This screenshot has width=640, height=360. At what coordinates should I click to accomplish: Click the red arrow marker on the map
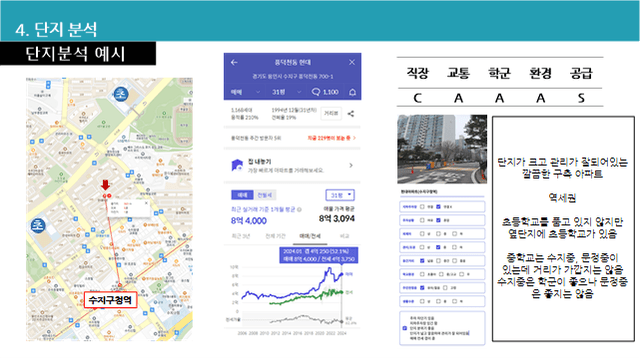[x=105, y=185]
